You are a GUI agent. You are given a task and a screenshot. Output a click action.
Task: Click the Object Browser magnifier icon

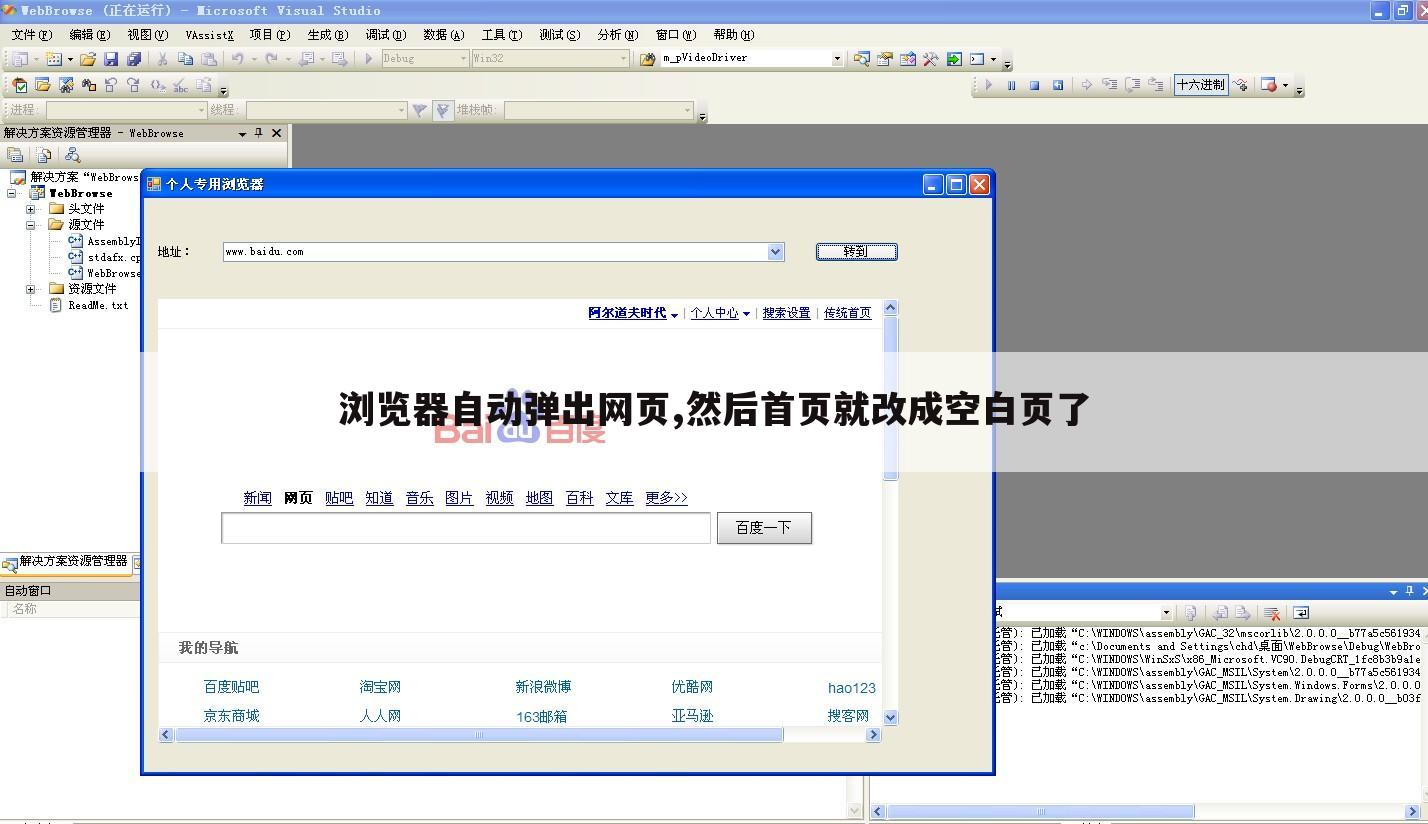pyautogui.click(x=861, y=59)
